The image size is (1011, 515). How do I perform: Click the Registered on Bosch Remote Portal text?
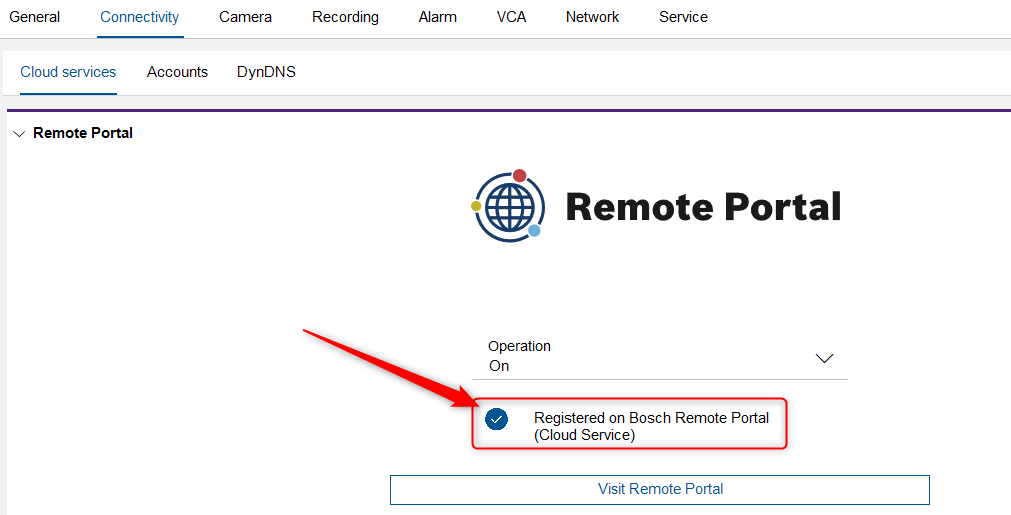pyautogui.click(x=651, y=426)
